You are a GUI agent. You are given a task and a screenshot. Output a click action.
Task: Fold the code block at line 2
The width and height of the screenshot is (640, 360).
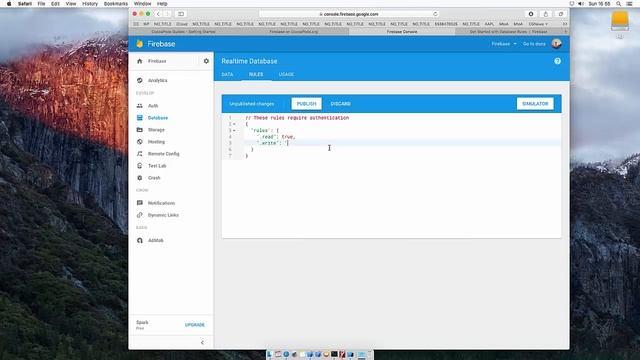coord(234,124)
